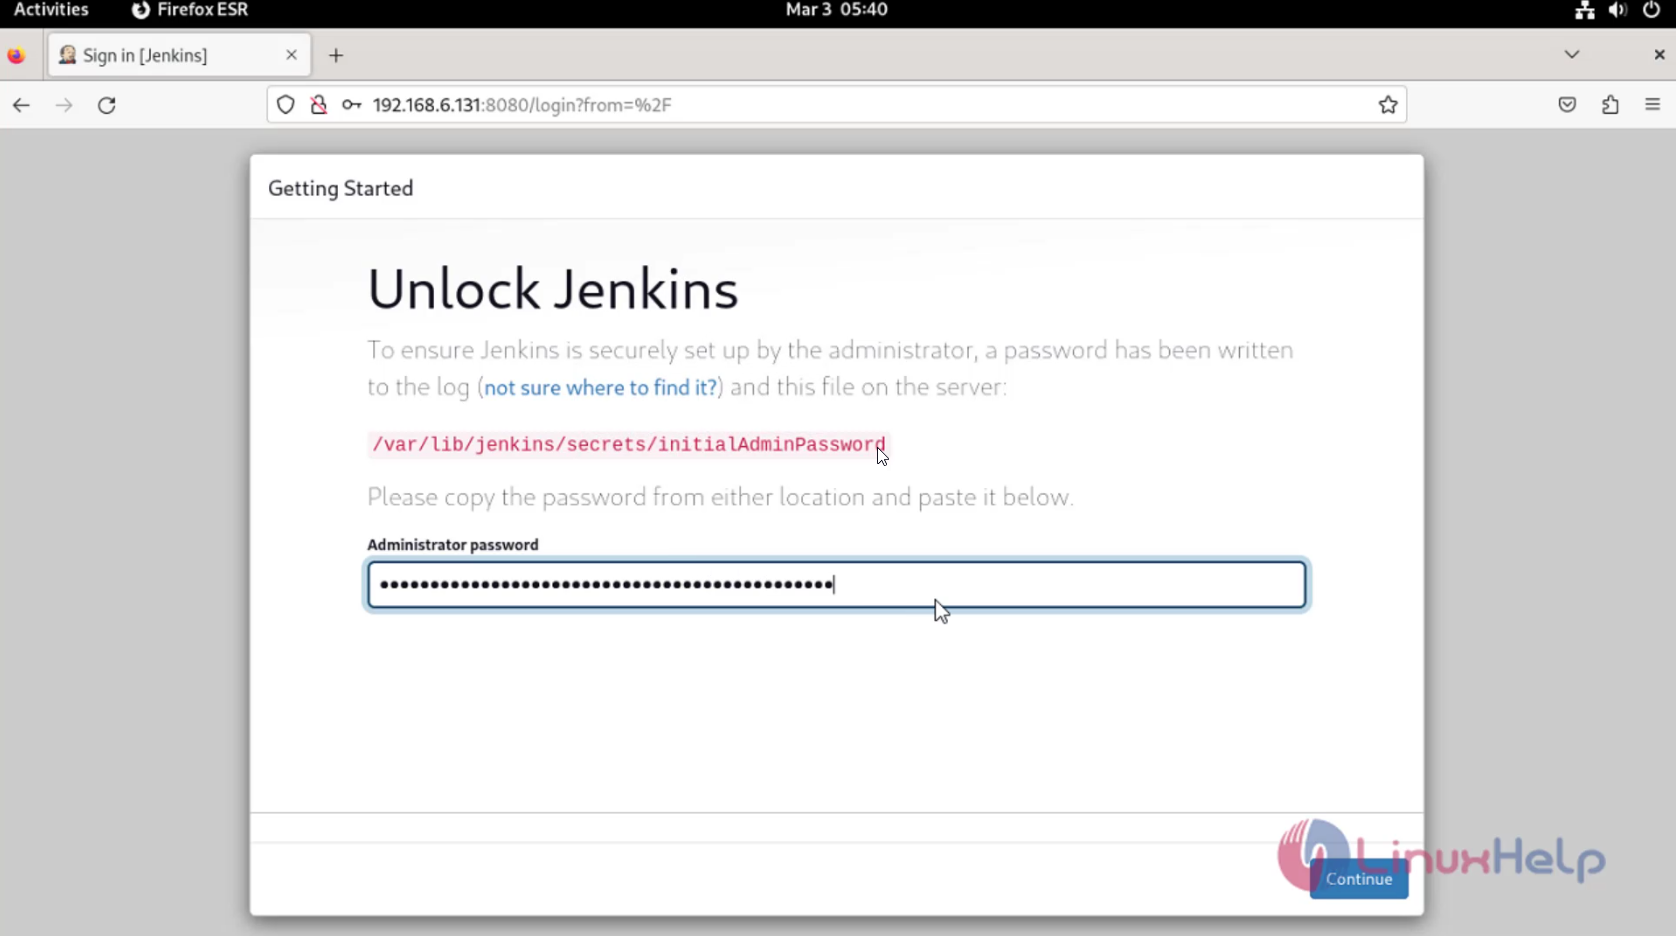Open the tracking protection shield icon
1676x936 pixels.
[x=286, y=105]
